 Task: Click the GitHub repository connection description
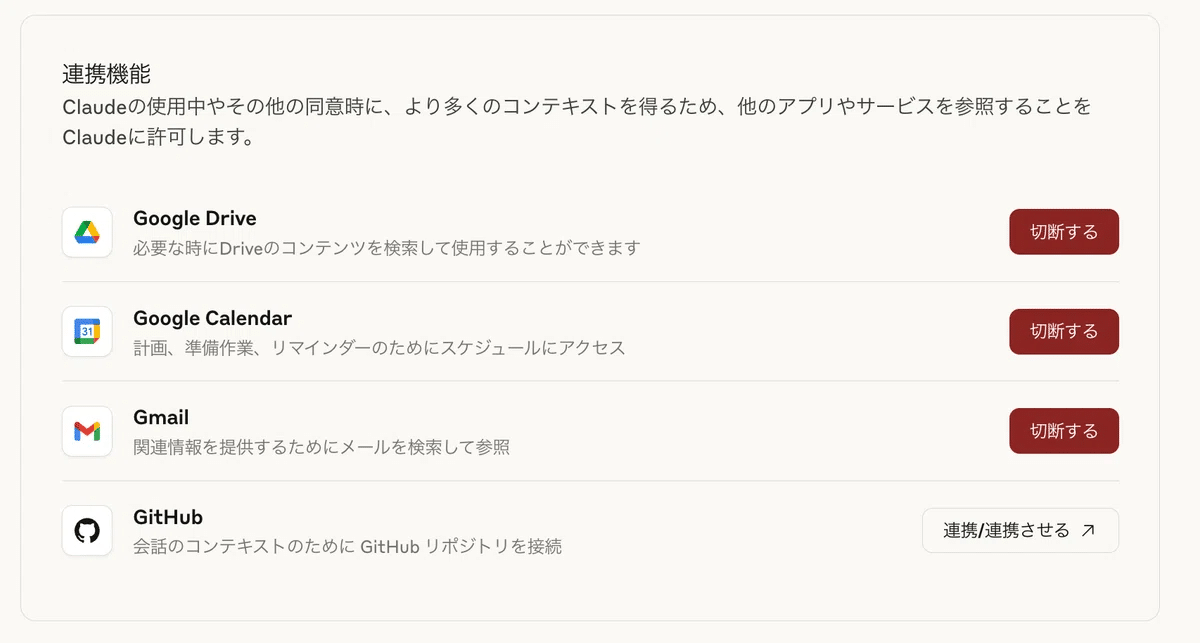[x=347, y=547]
